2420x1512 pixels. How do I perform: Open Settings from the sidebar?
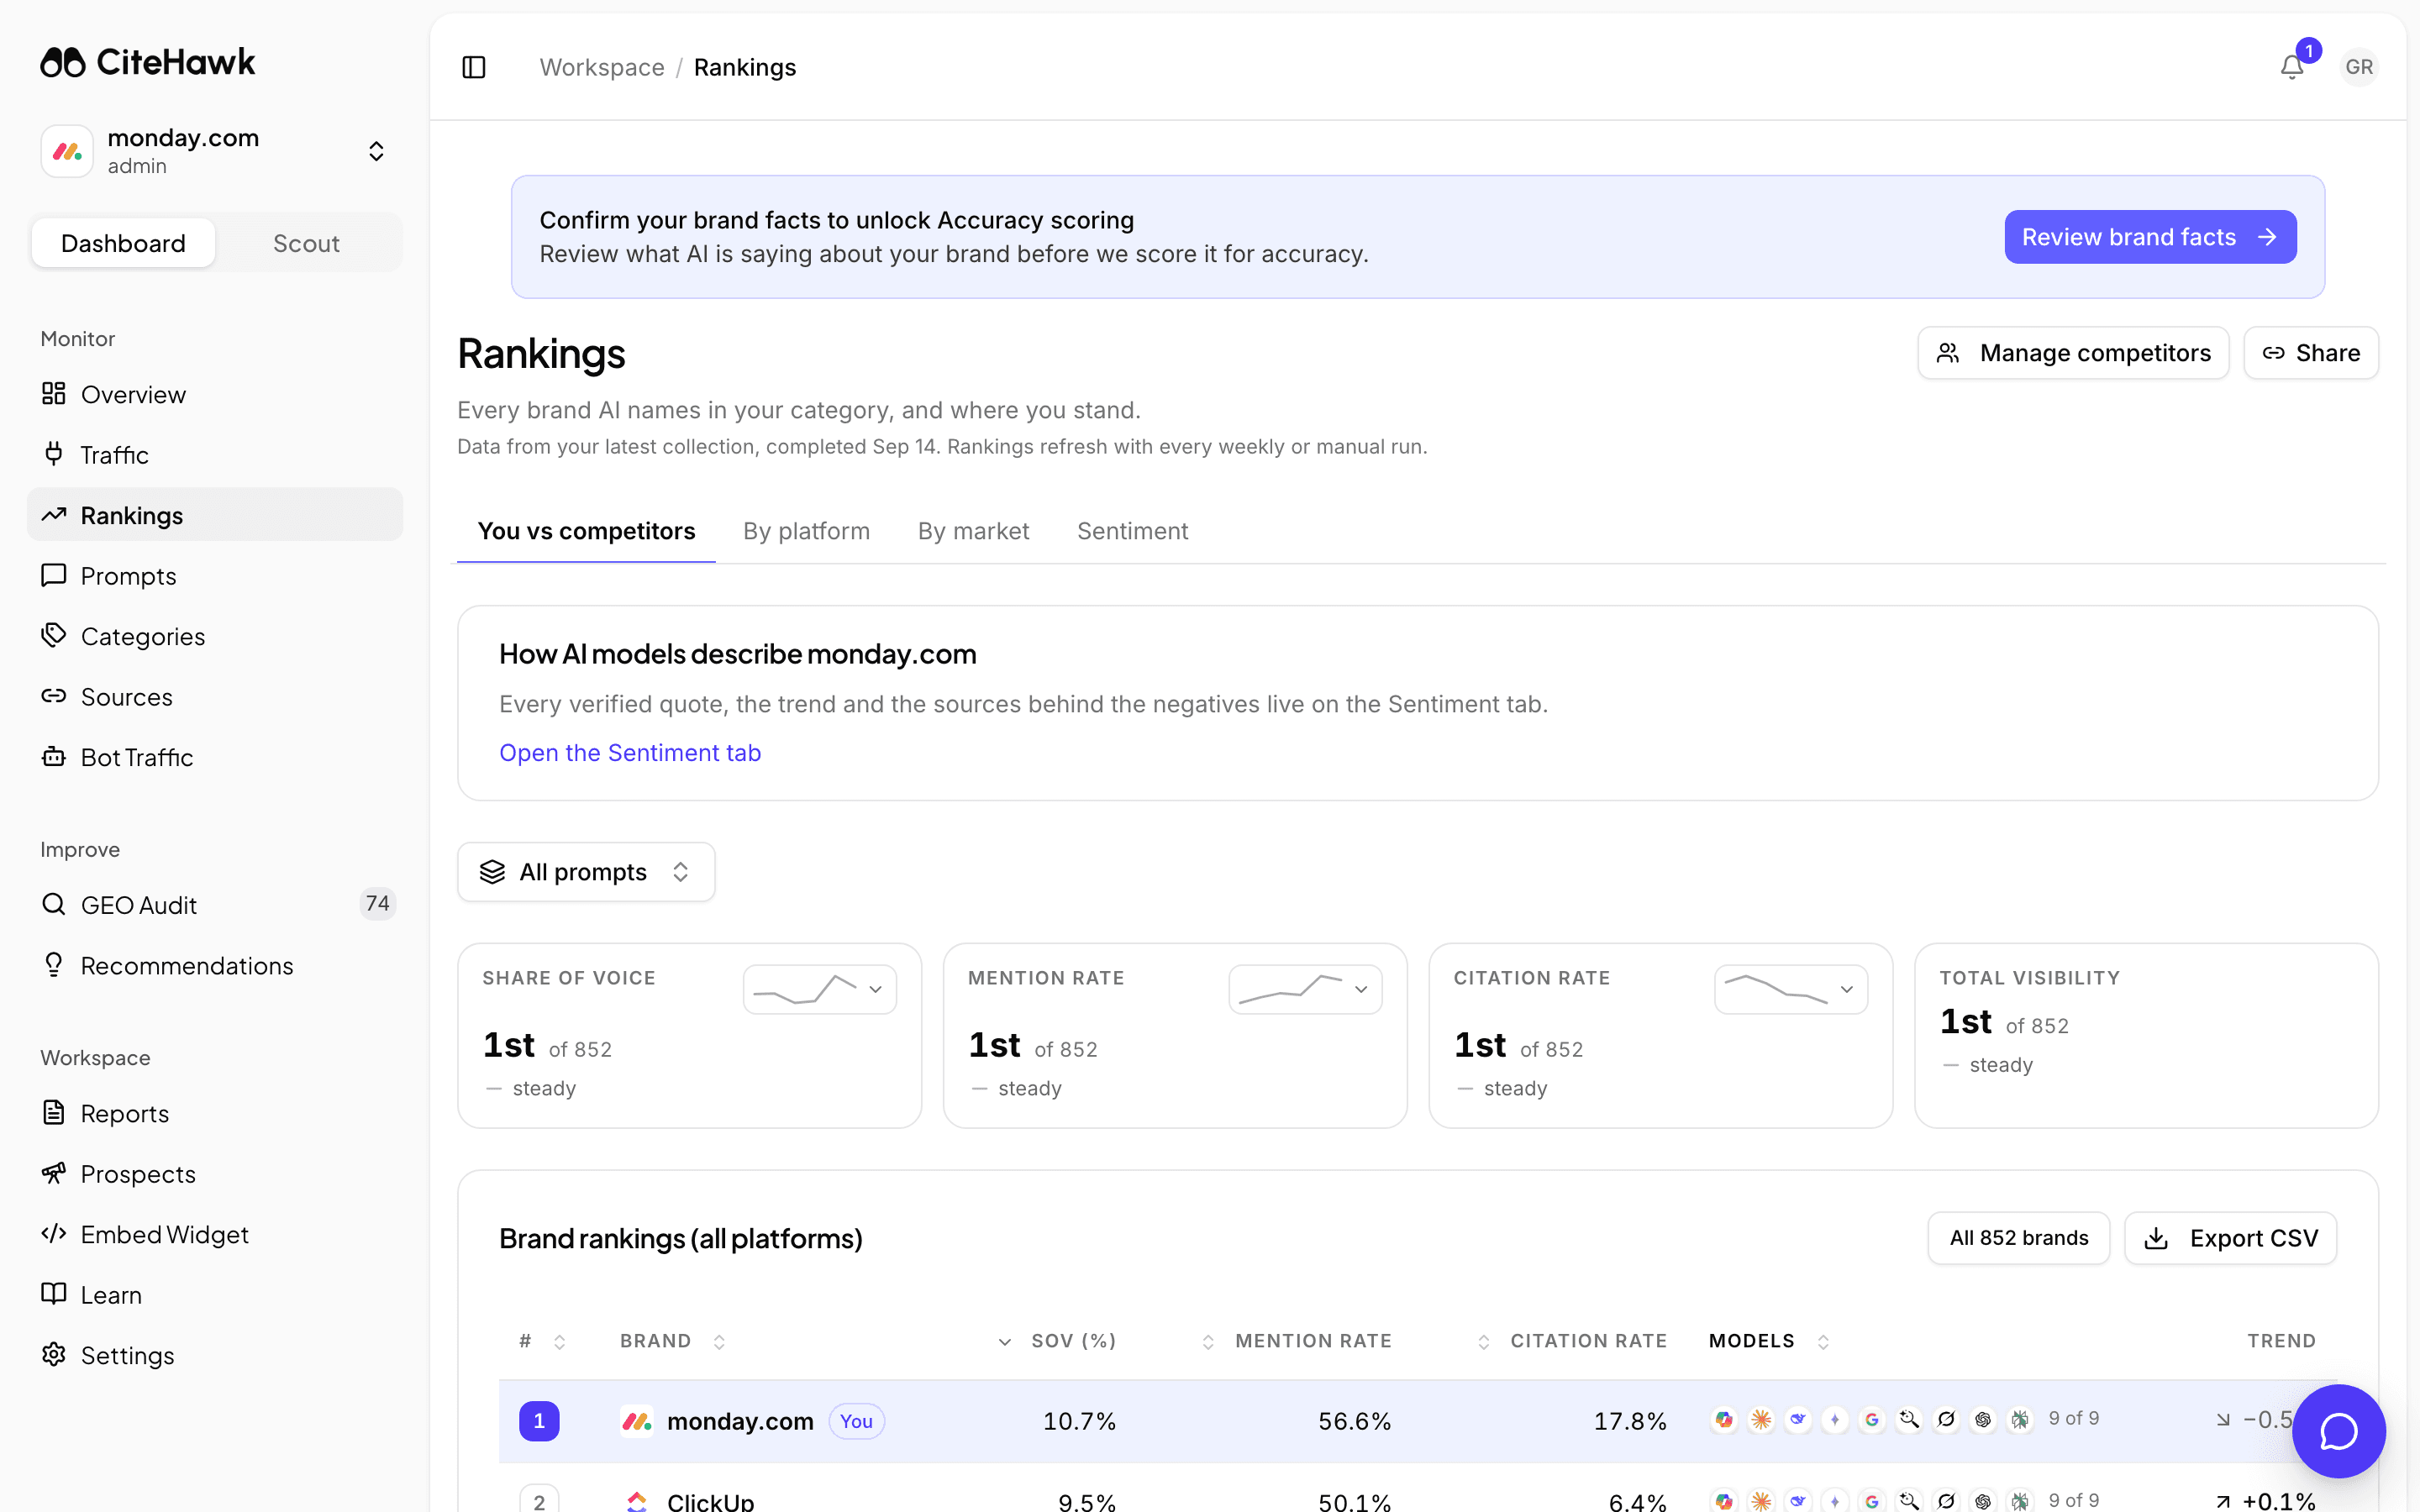click(x=215, y=1355)
